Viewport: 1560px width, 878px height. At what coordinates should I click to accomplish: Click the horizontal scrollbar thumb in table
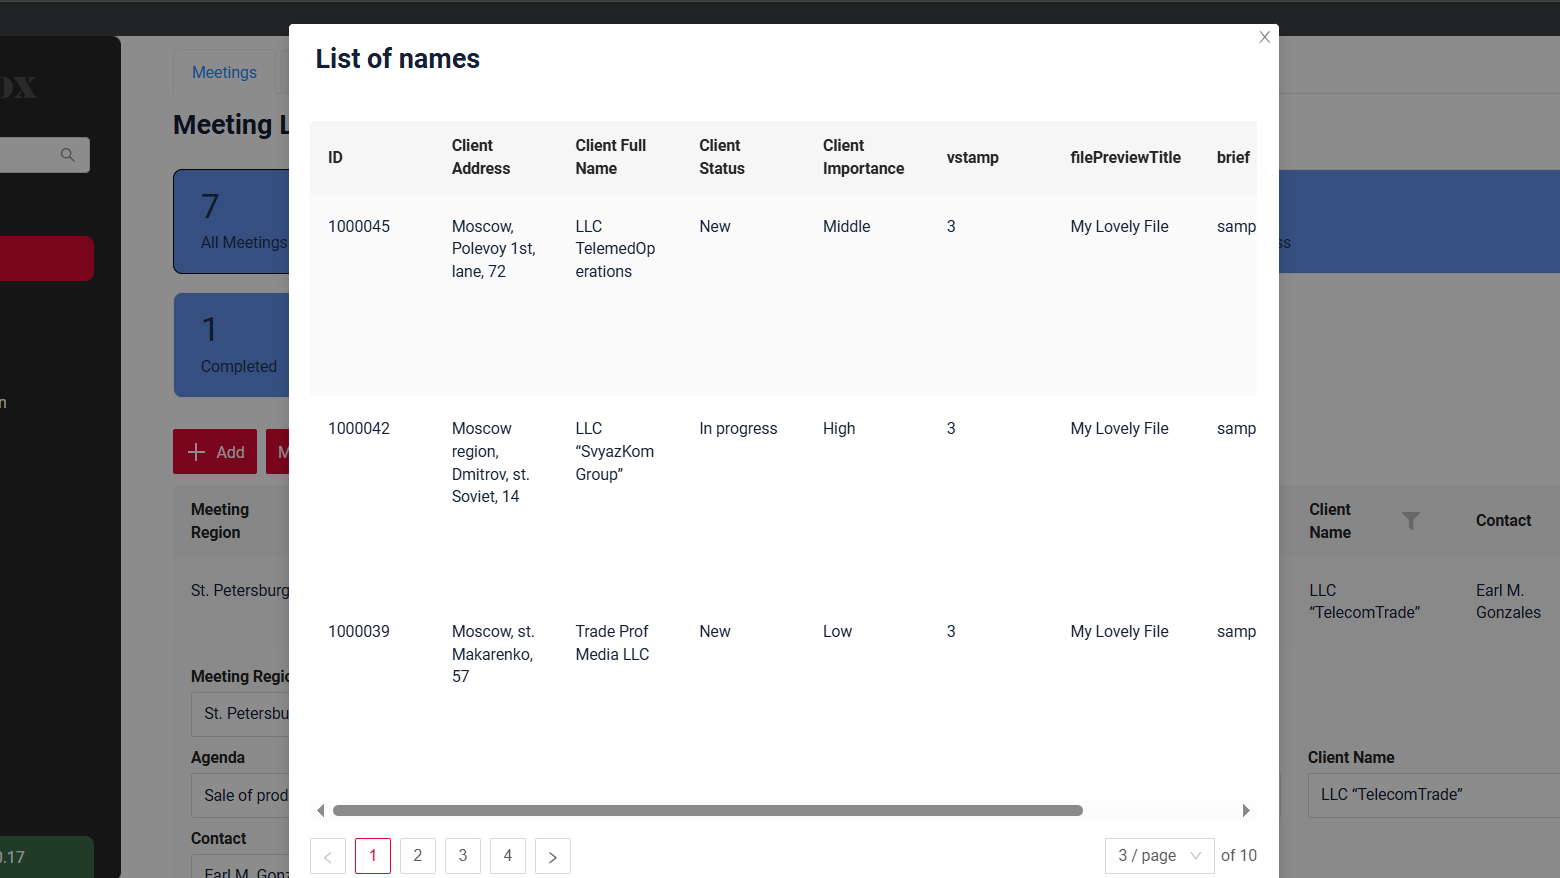[x=707, y=810]
